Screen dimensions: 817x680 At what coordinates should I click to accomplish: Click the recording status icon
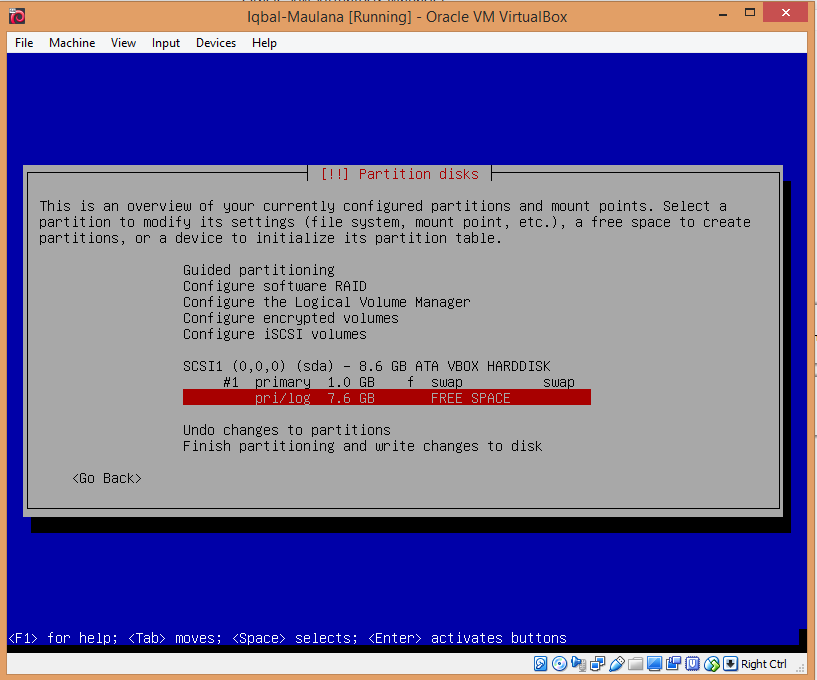click(x=674, y=664)
